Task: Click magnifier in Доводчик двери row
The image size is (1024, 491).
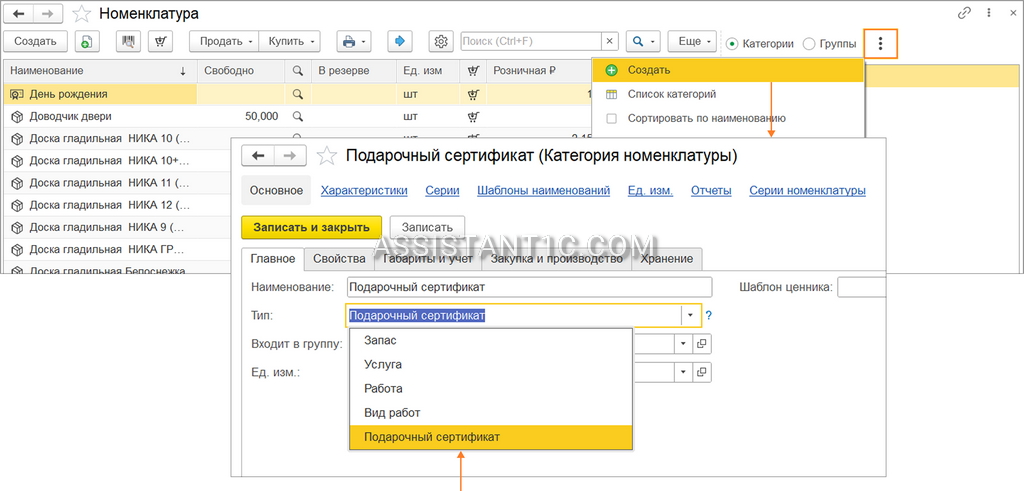Action: (298, 116)
